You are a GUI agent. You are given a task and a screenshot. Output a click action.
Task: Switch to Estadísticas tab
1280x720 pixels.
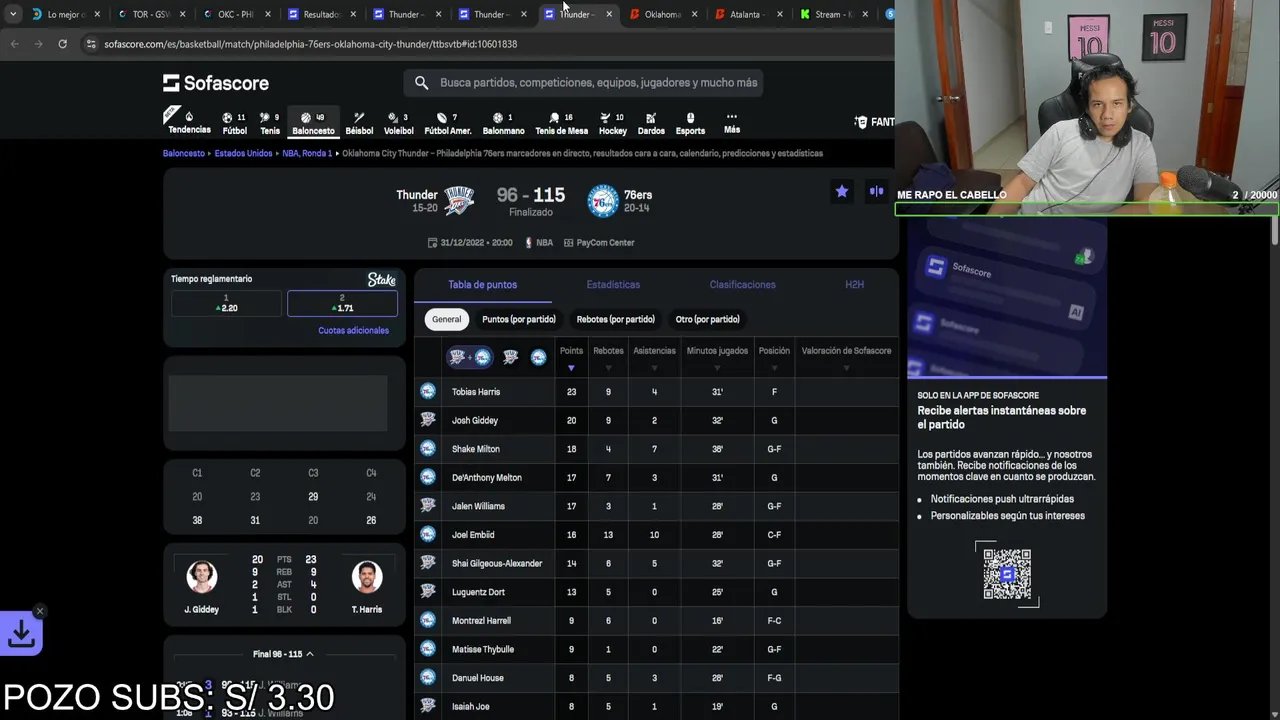[x=613, y=285]
